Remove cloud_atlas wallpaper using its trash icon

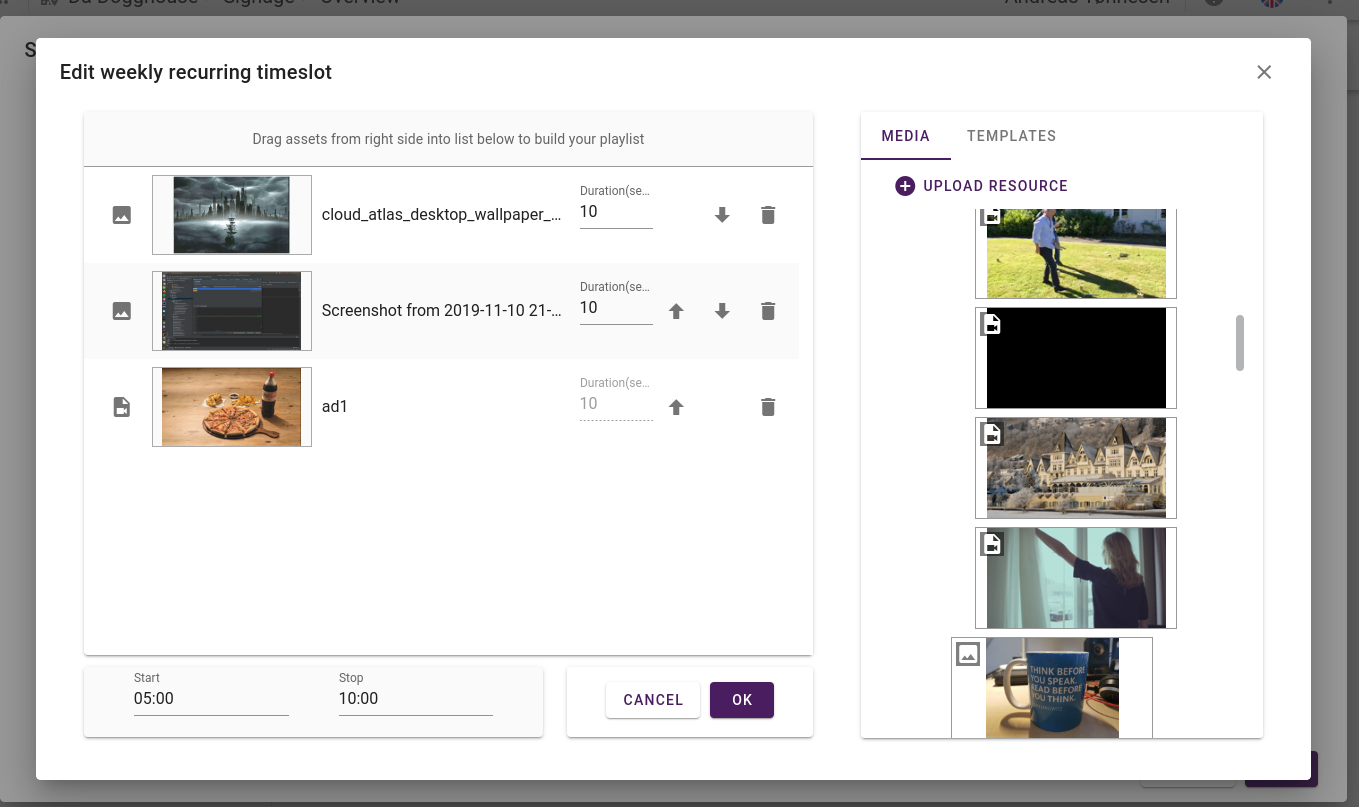coord(767,214)
